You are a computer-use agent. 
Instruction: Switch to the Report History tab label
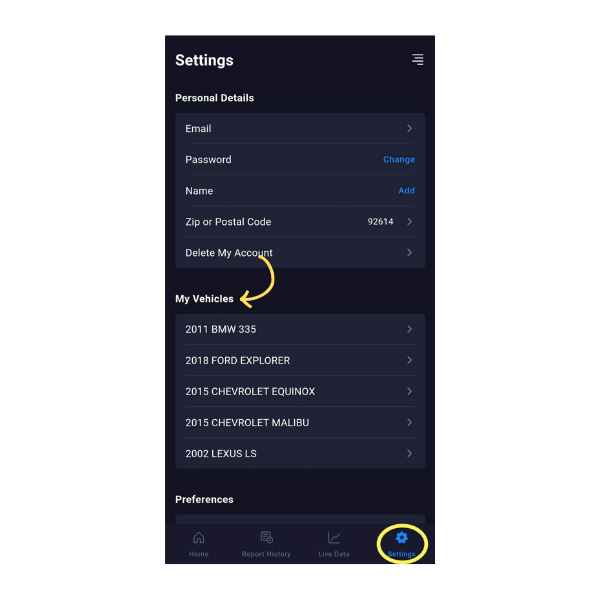[266, 554]
